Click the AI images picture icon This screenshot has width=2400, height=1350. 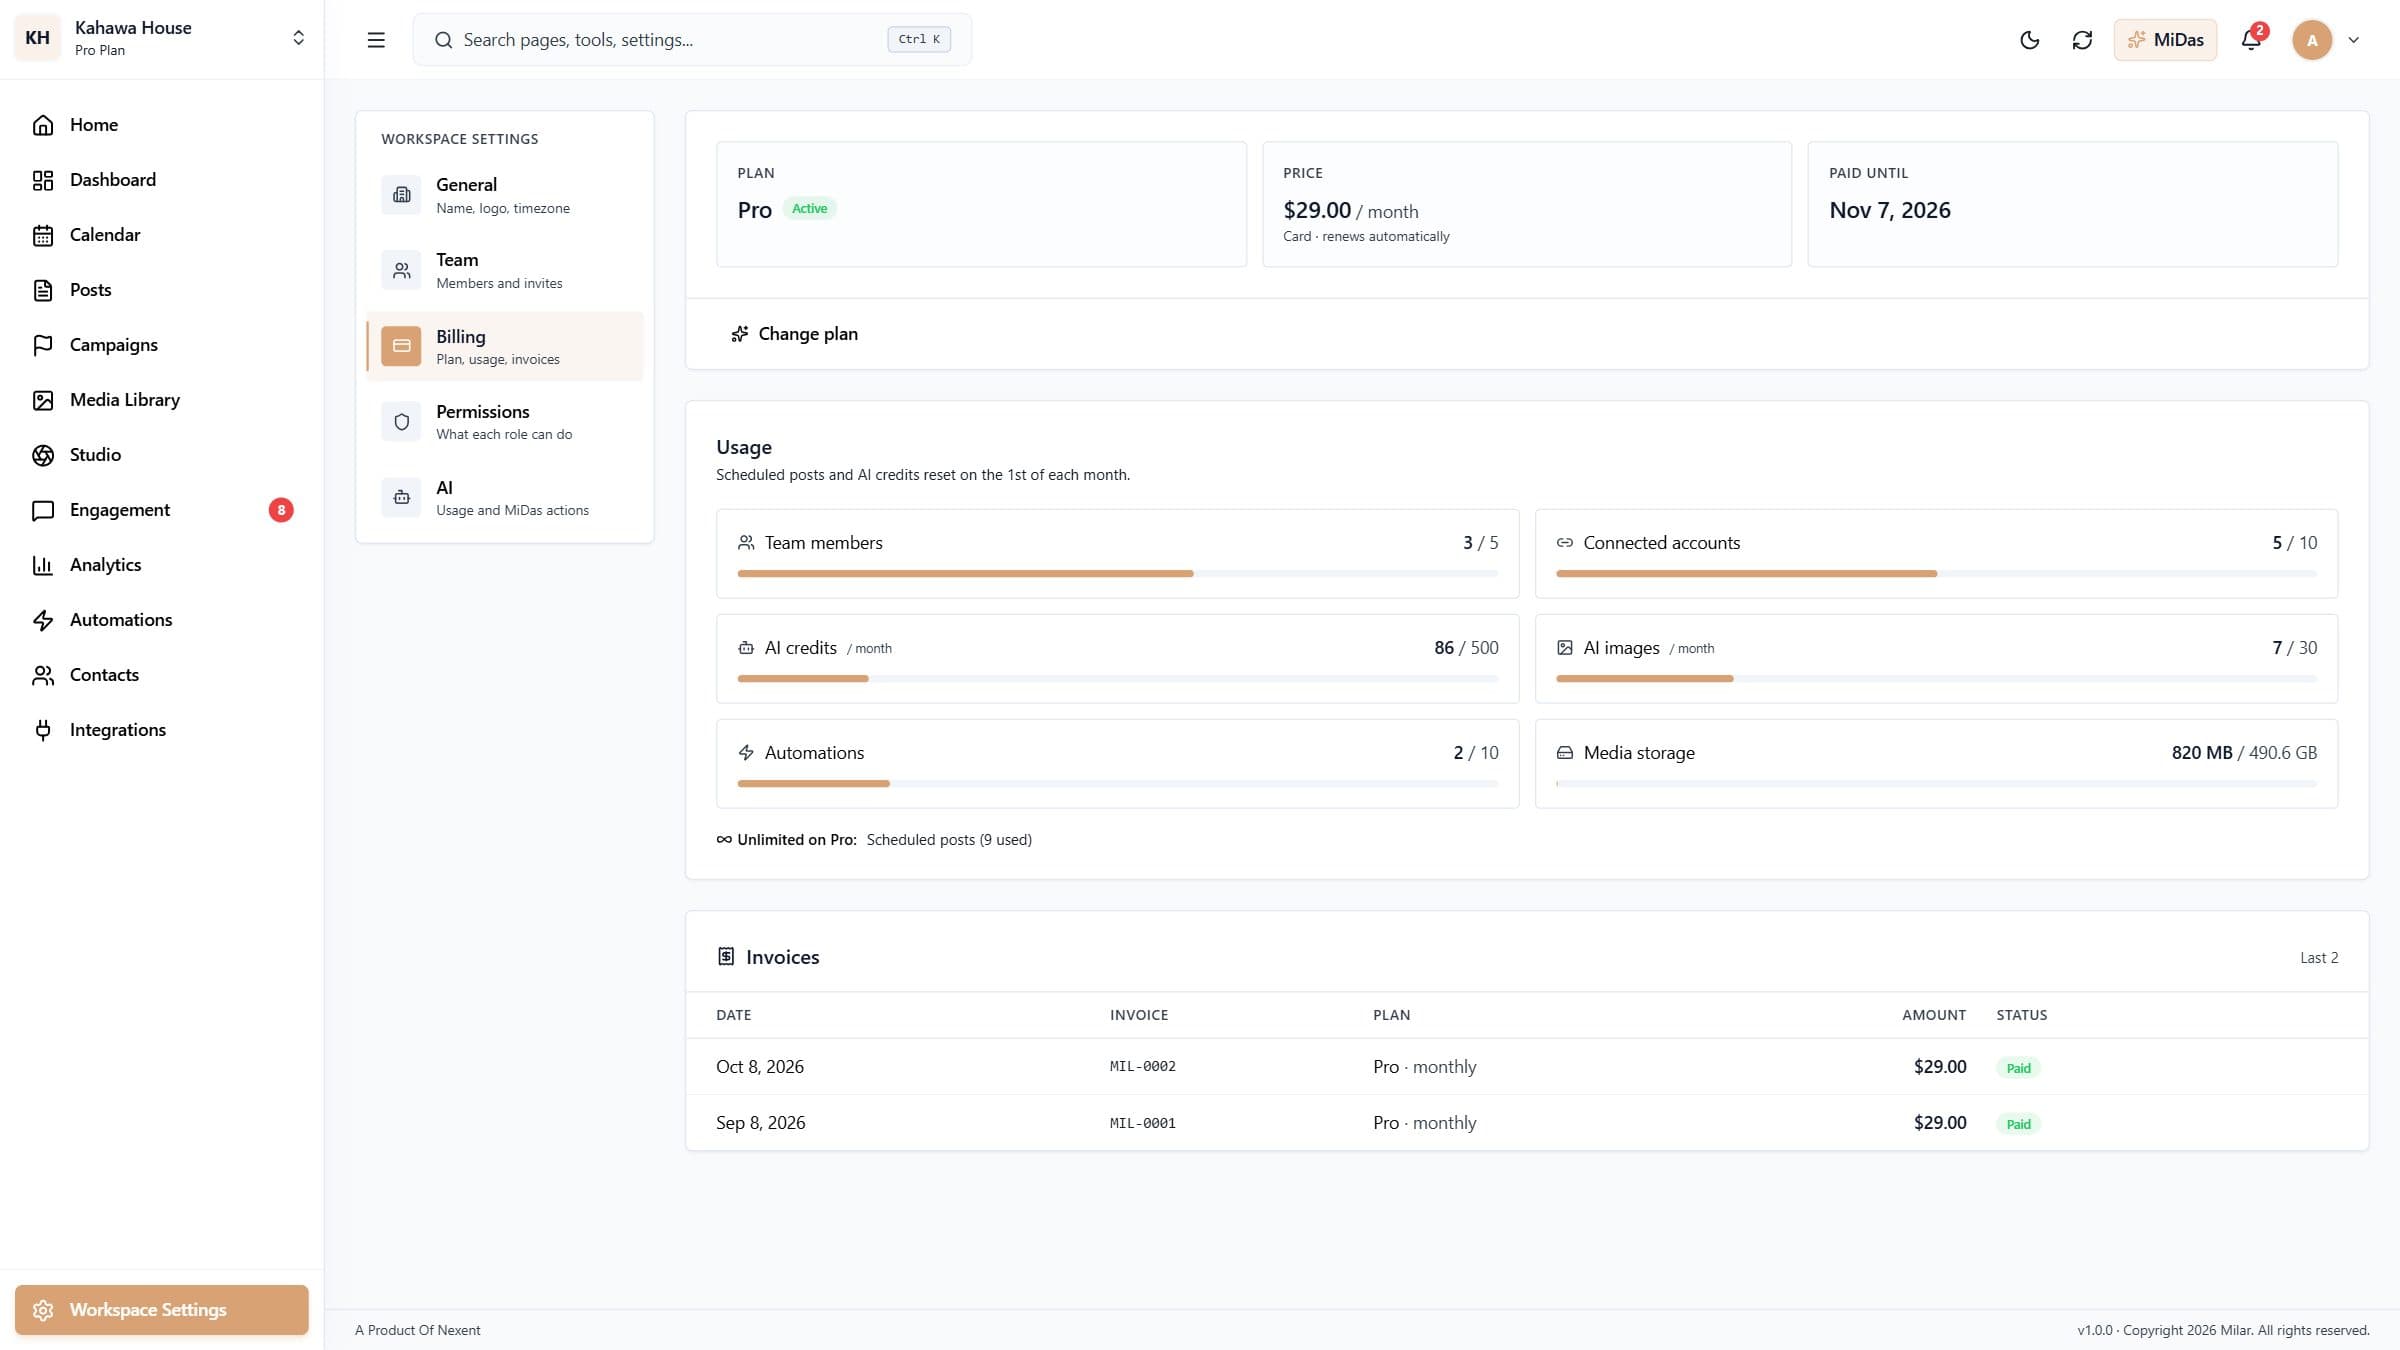pos(1564,648)
